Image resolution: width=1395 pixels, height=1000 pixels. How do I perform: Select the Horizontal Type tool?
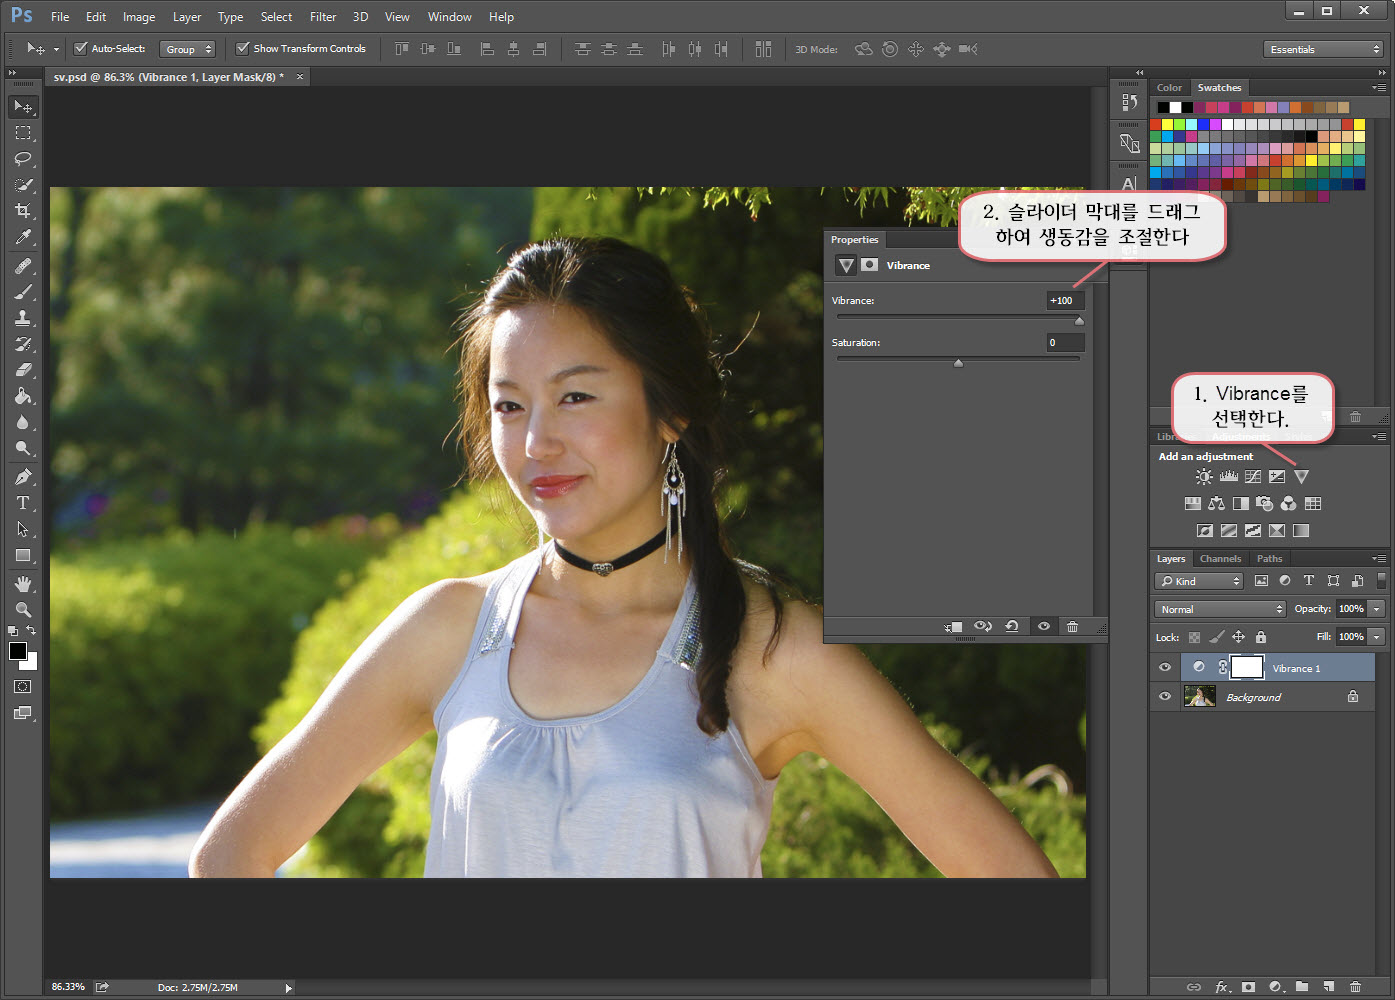coord(23,503)
